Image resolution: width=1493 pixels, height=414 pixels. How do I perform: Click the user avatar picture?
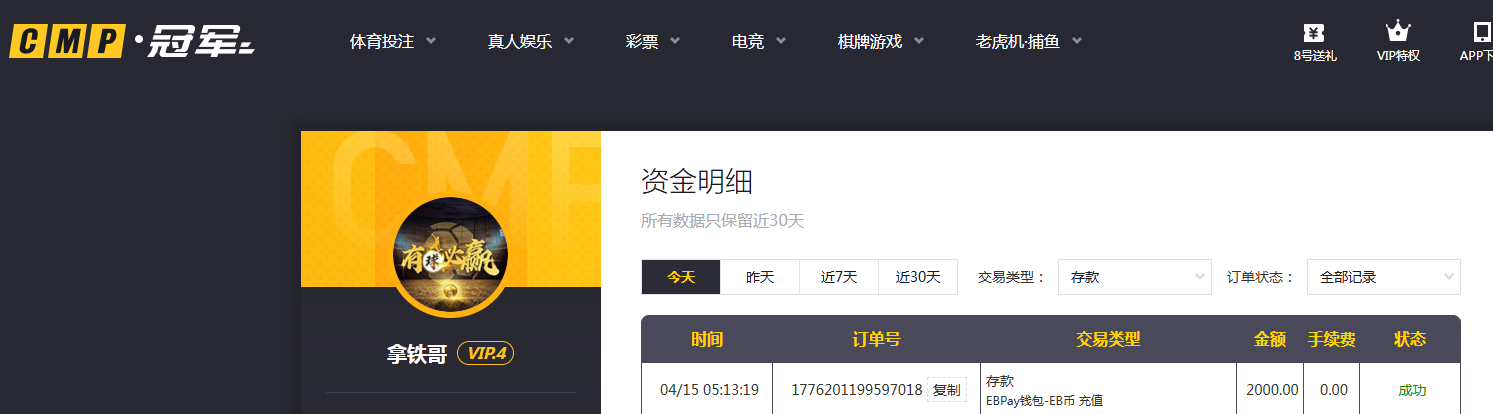point(450,256)
